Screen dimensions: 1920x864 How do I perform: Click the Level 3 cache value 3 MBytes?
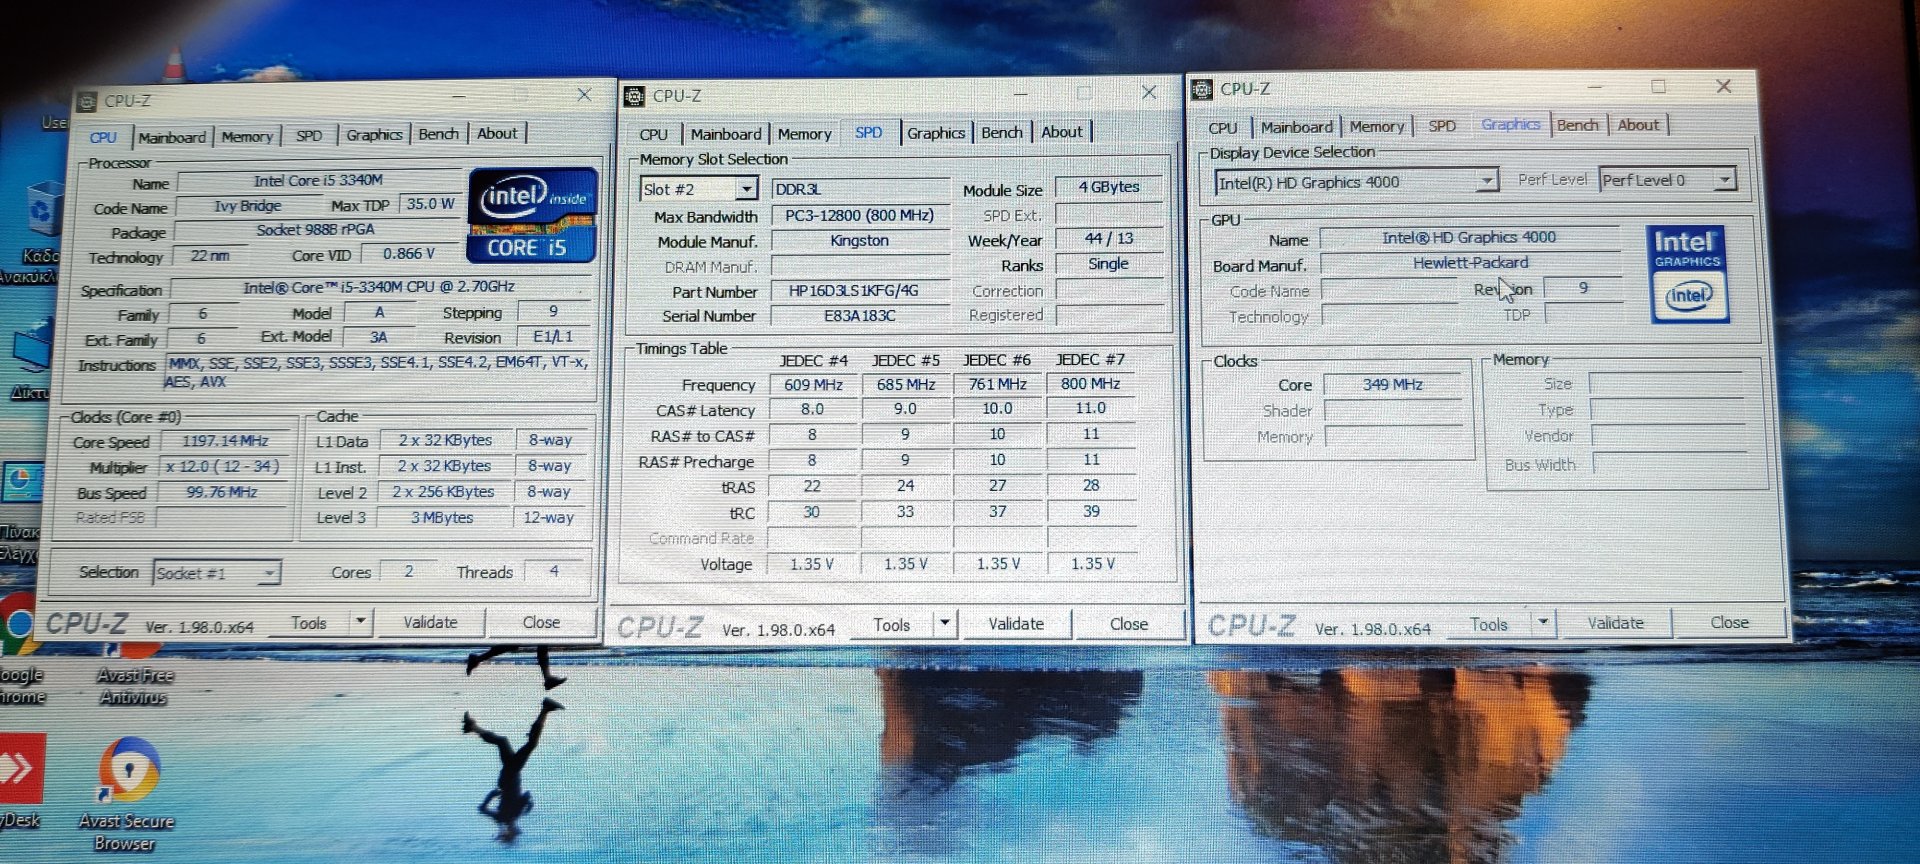[442, 517]
